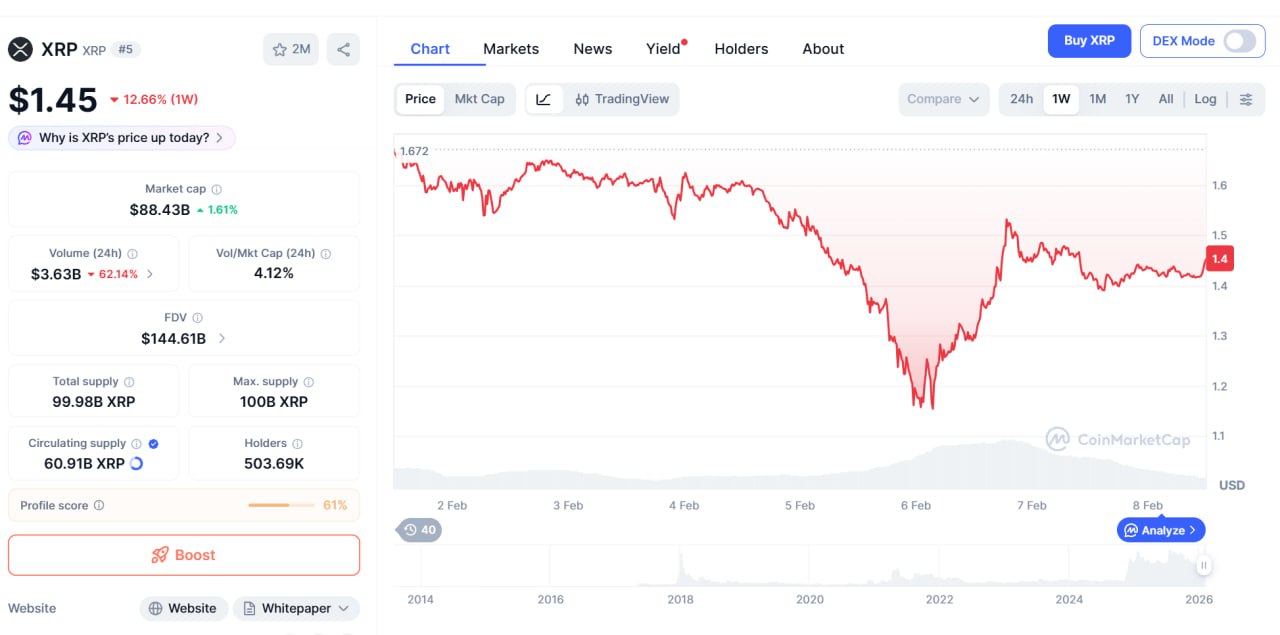This screenshot has width=1280, height=635.
Task: Switch chart to Mkt Cap view
Action: click(x=480, y=99)
